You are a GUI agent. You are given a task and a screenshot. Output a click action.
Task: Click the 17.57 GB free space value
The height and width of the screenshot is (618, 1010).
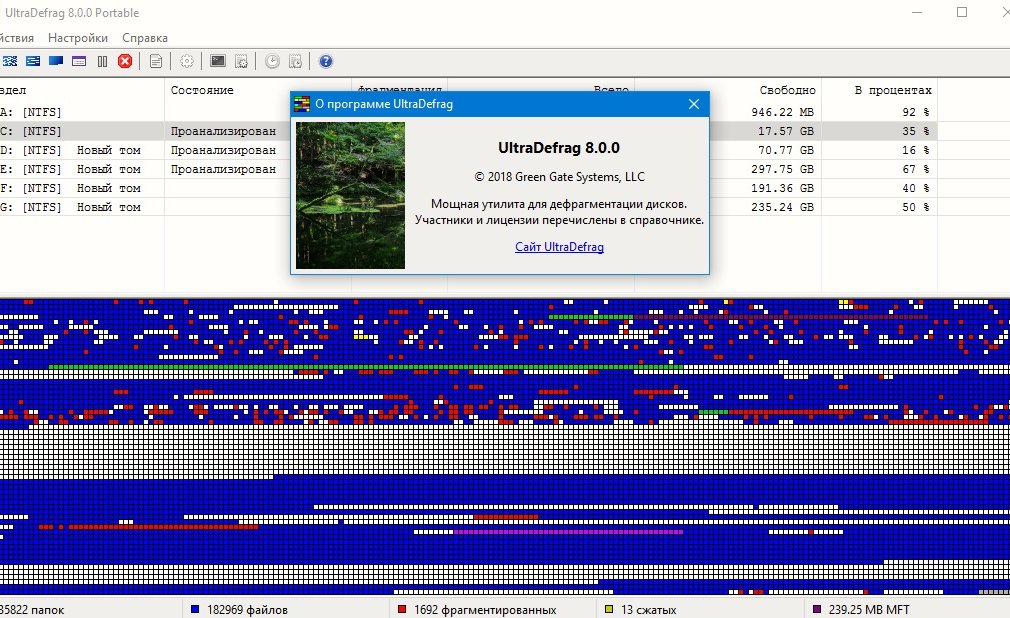coord(786,131)
